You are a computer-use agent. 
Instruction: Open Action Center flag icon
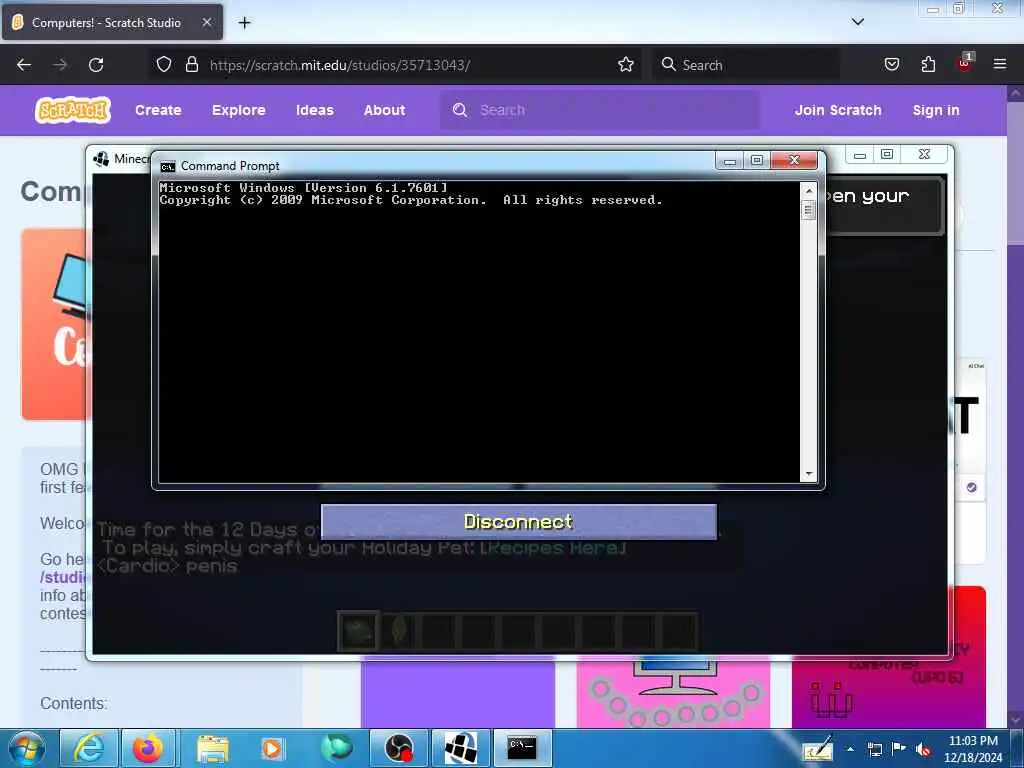[x=899, y=748]
